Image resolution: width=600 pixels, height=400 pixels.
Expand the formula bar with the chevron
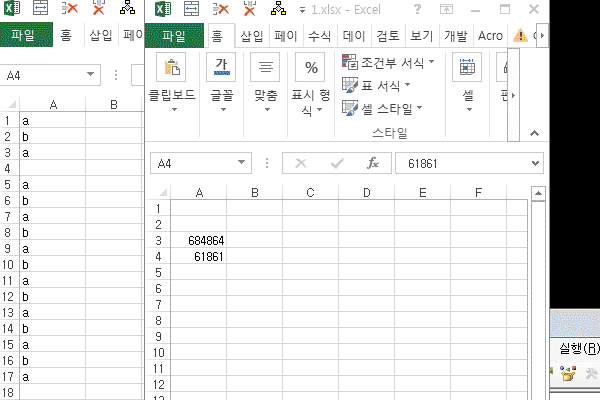[x=535, y=163]
